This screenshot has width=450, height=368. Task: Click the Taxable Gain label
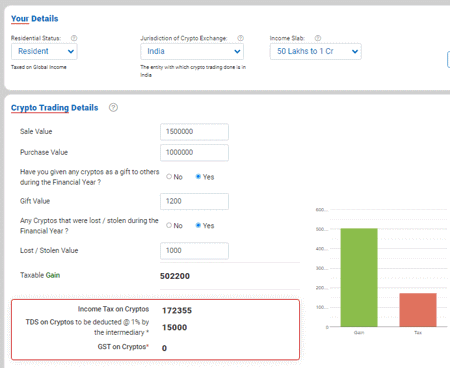tap(40, 275)
